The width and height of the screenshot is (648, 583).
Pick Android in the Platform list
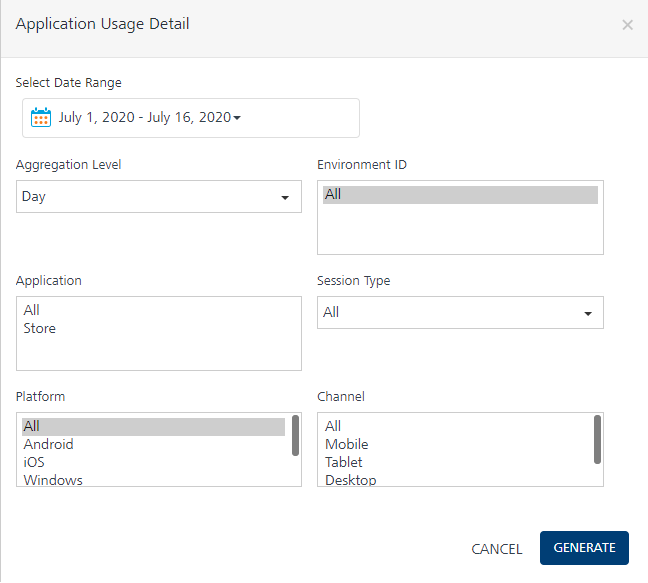tap(49, 445)
